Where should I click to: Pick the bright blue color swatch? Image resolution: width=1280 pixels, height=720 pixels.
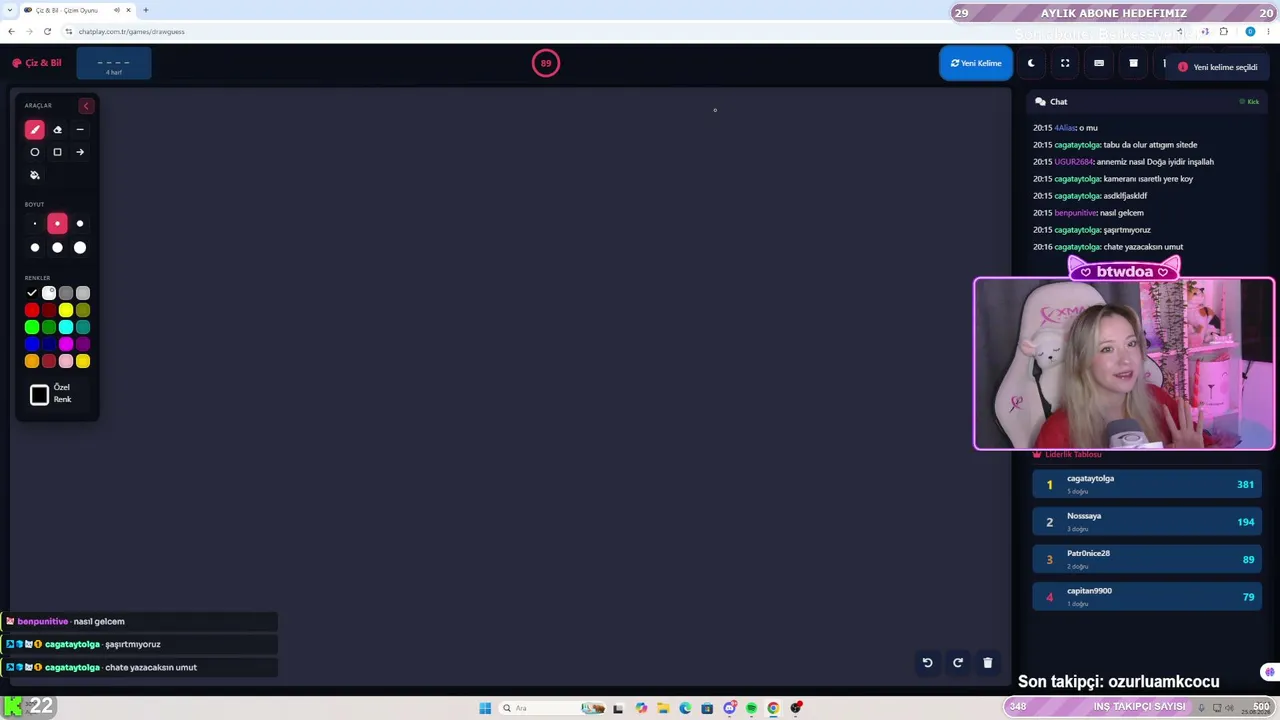(x=32, y=344)
